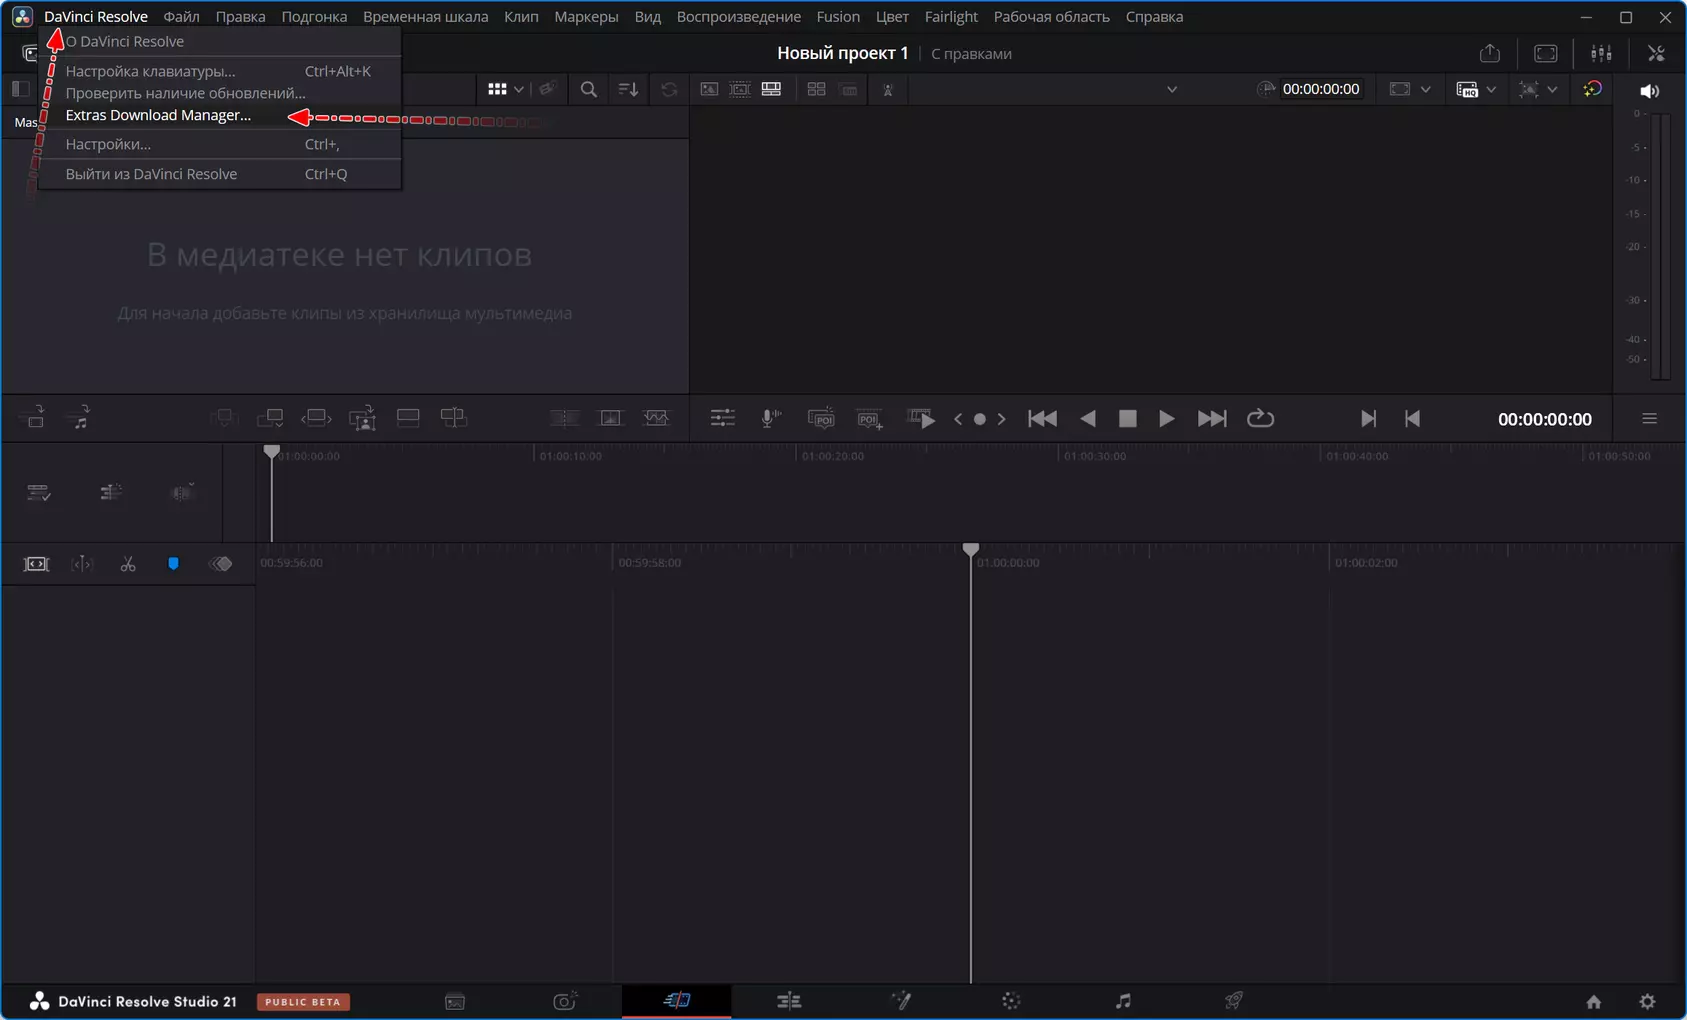
Task: Start playback with the play button
Action: (1166, 418)
